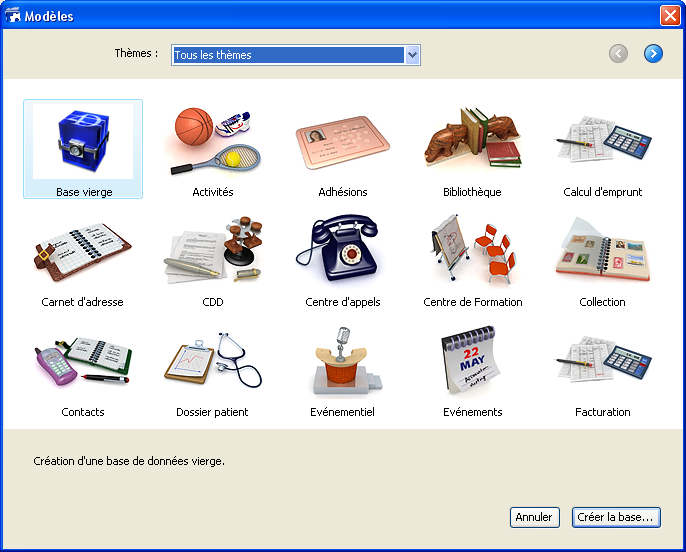Click the Annuler button
686x552 pixels.
534,517
